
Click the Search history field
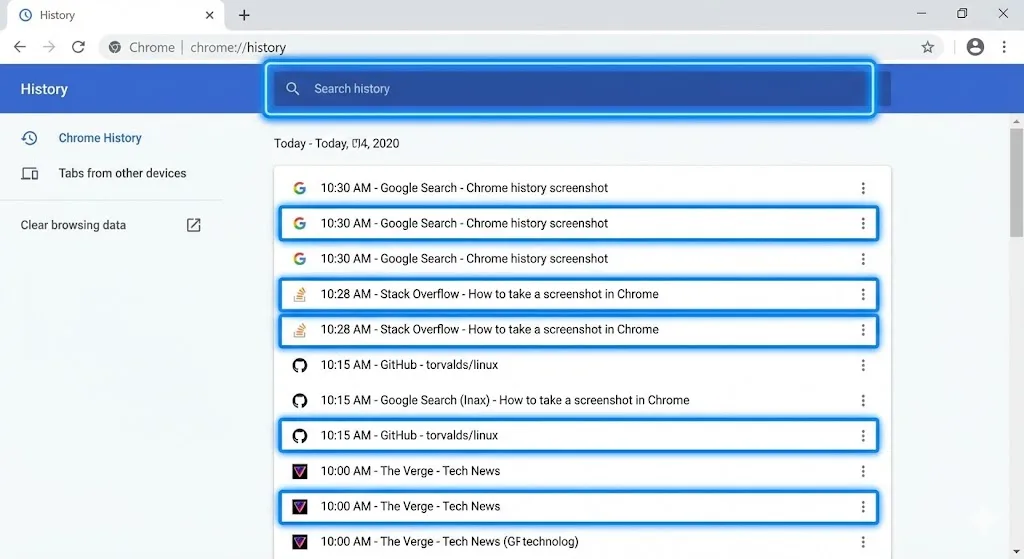pos(569,89)
